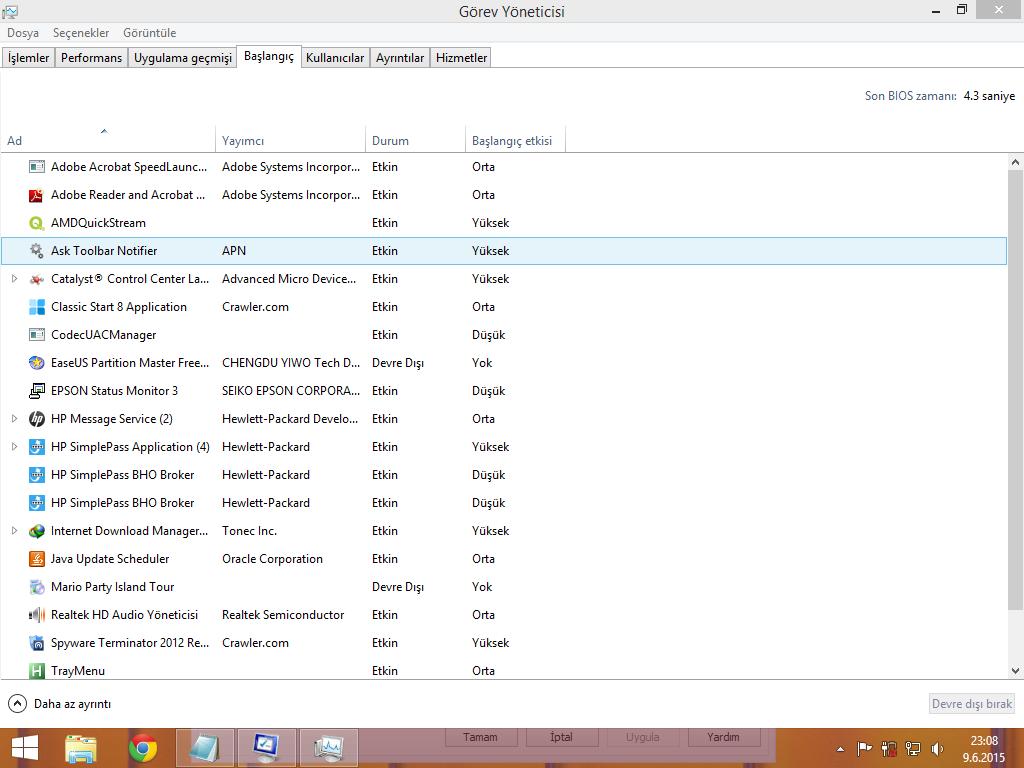
Task: Switch to the İşlemler tab
Action: [x=29, y=57]
